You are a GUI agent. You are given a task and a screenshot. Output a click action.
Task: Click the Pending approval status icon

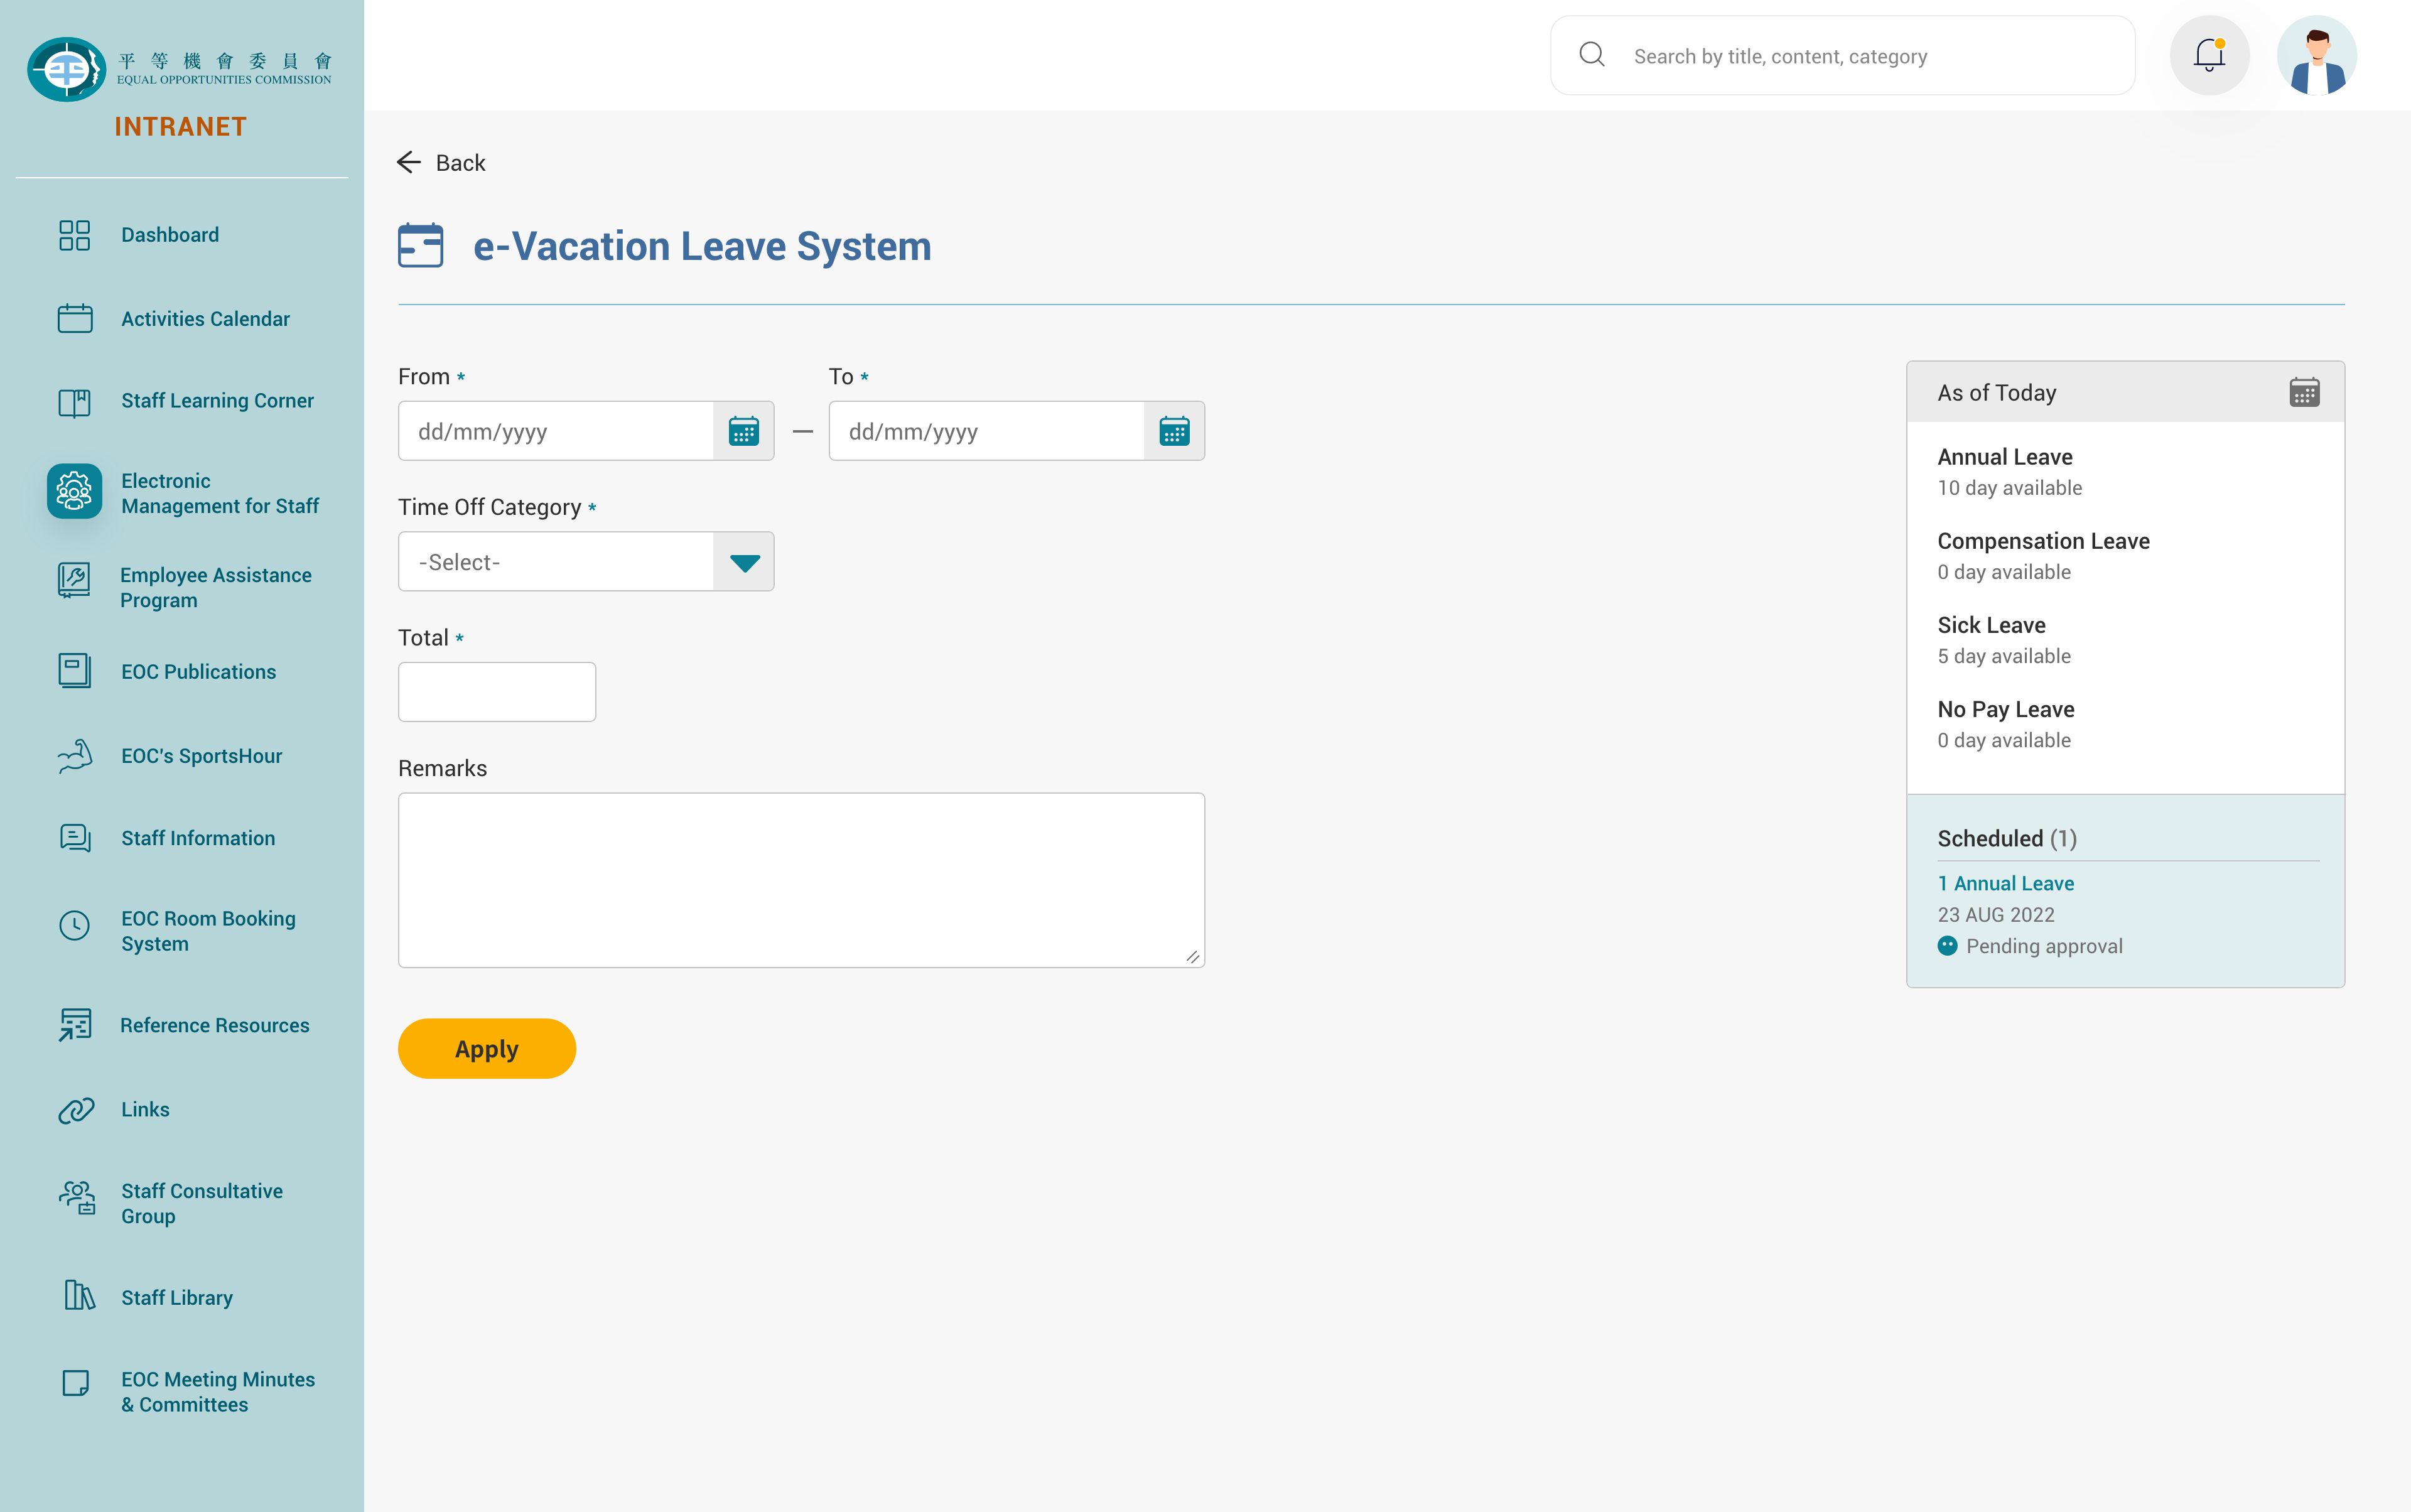1947,945
